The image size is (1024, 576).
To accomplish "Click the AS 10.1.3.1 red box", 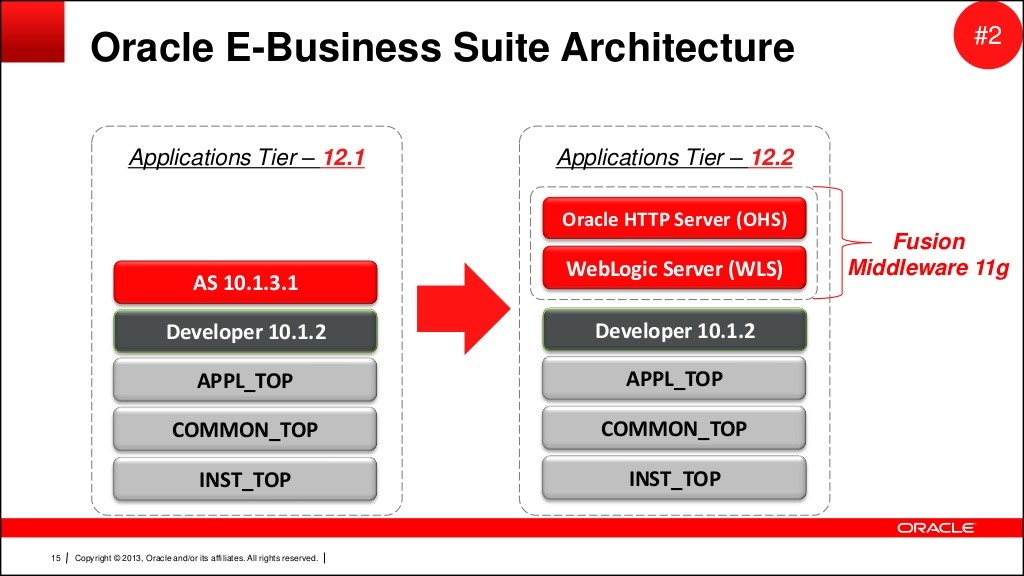I will pyautogui.click(x=245, y=282).
